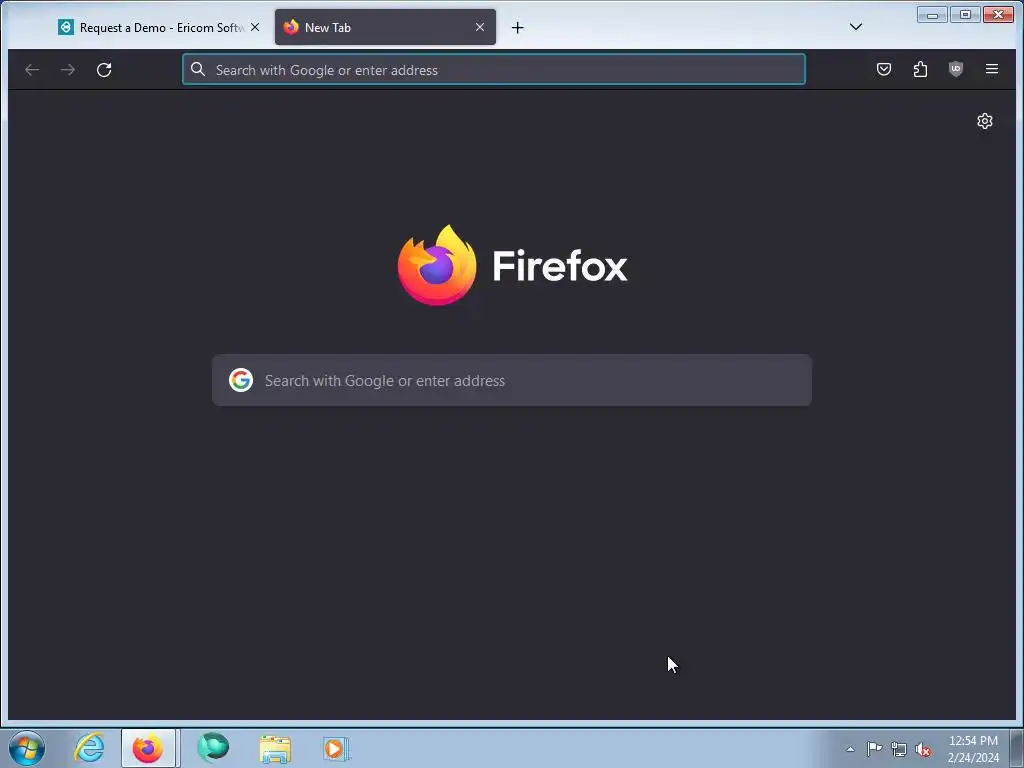This screenshot has height=768, width=1024.
Task: Open clock showing 12:54 PM
Action: (973, 749)
